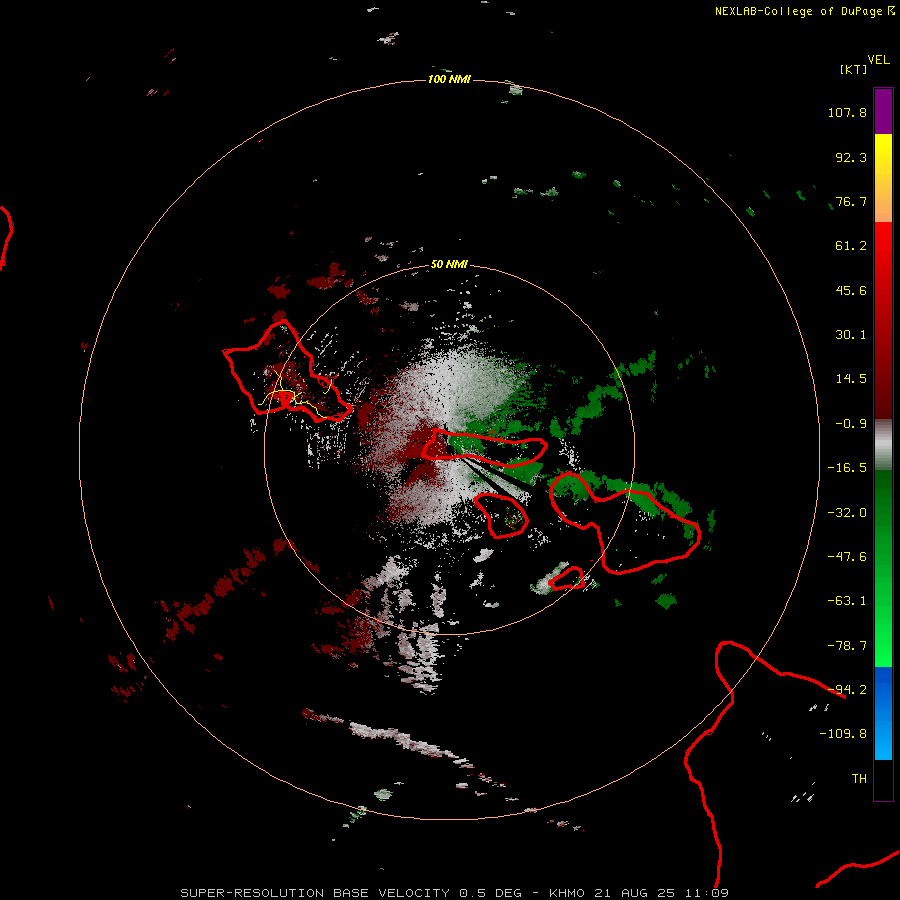Image resolution: width=900 pixels, height=900 pixels.
Task: Click the -16.5 velocity scale value
Action: pyautogui.click(x=847, y=468)
